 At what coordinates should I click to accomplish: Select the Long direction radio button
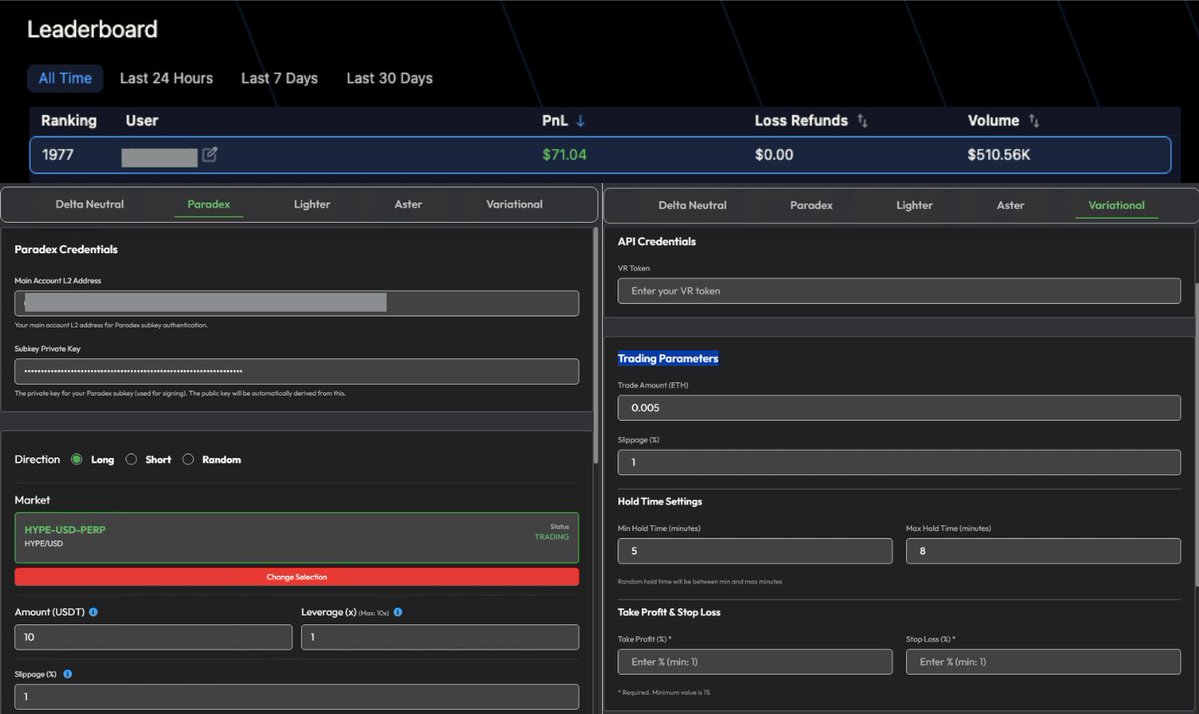76,459
